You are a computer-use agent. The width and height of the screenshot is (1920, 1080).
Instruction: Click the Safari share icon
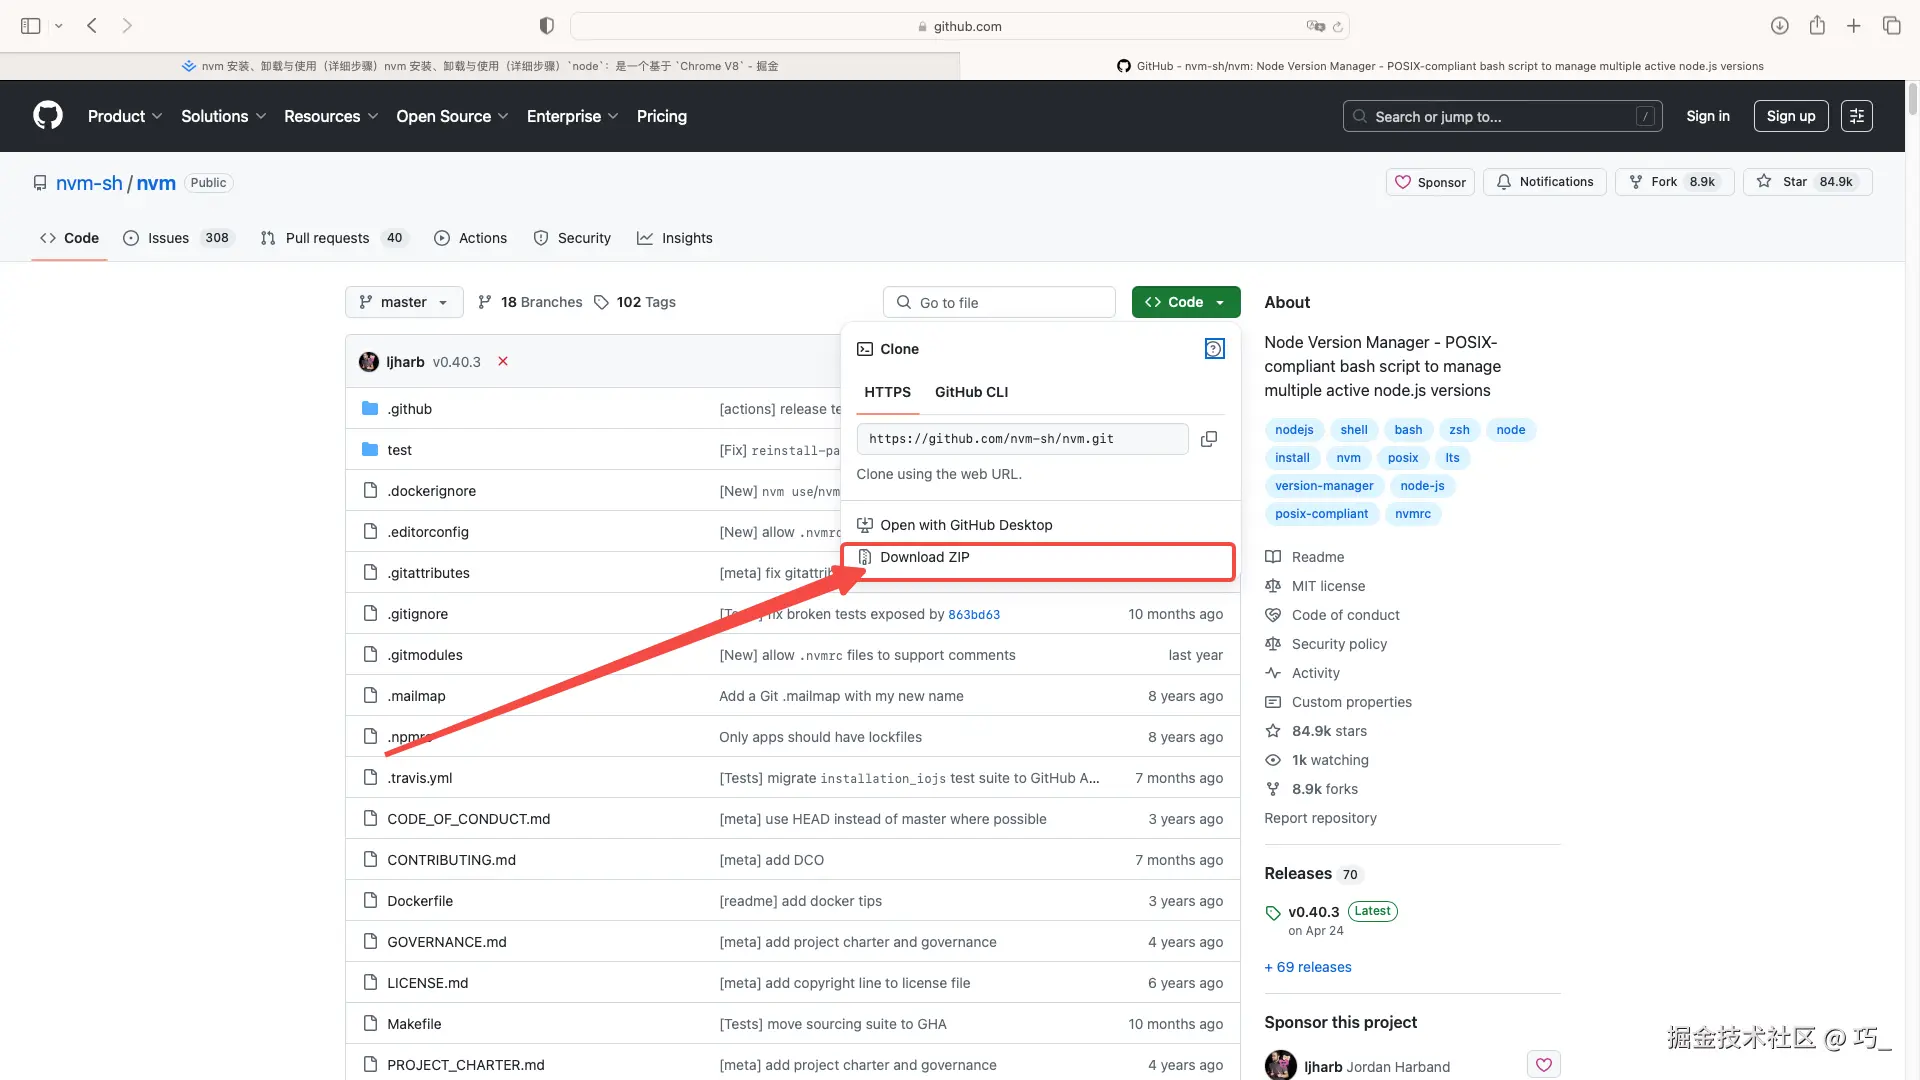[x=1817, y=26]
